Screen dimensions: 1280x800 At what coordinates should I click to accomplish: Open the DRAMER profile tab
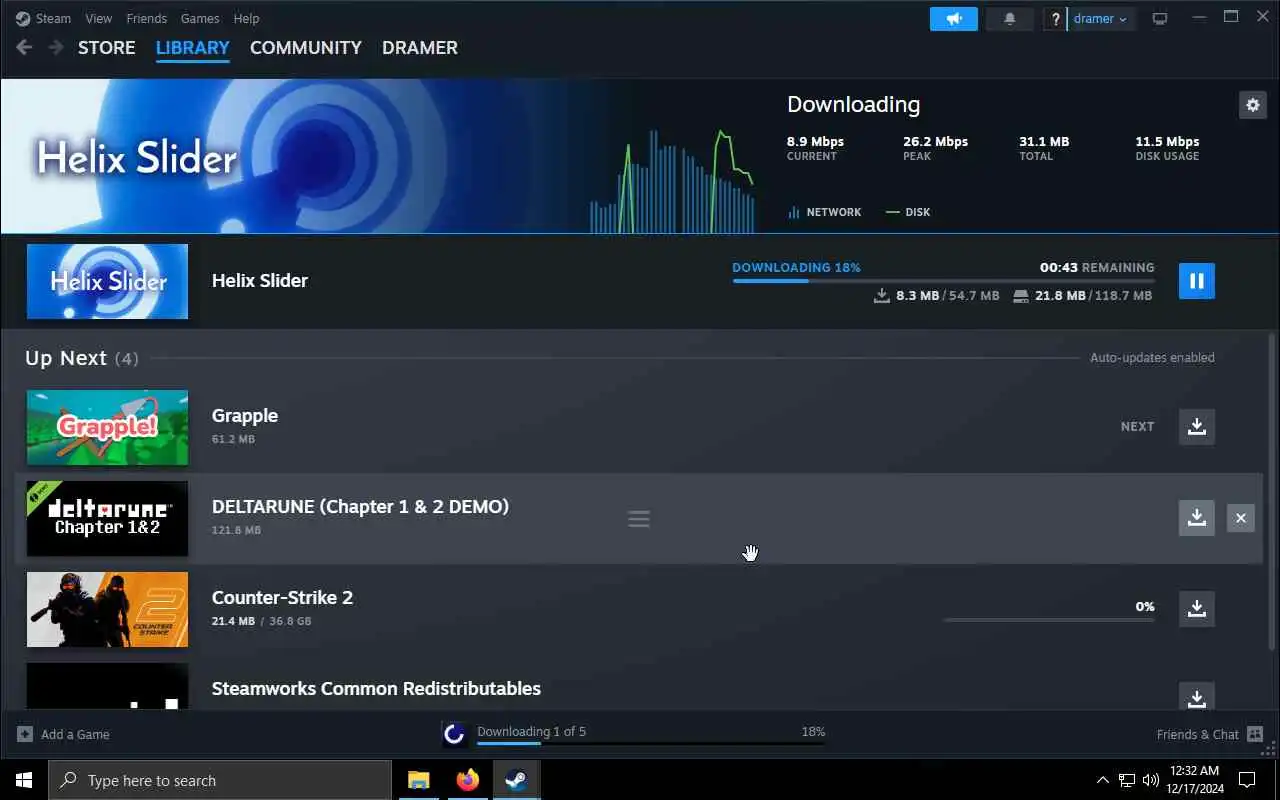[x=420, y=47]
